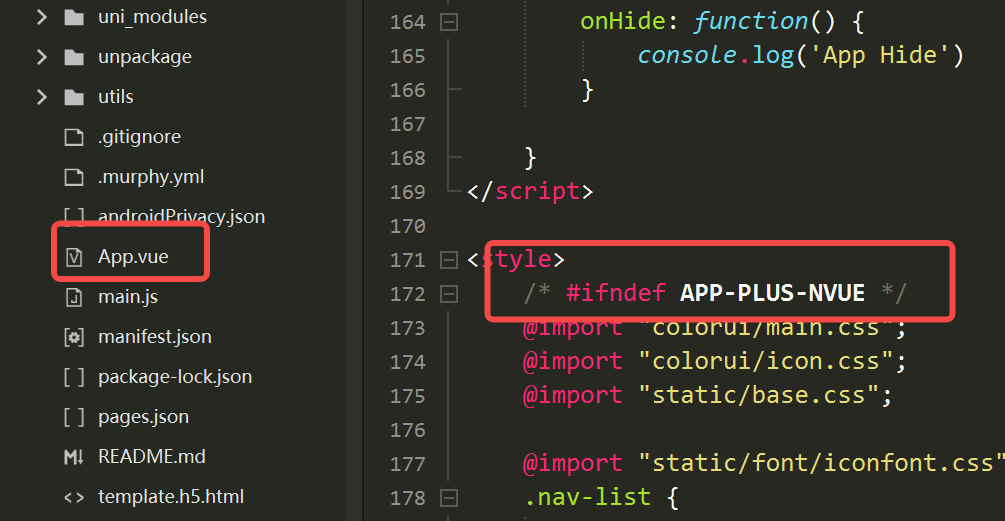Open package-lock.json in the file tree
Viewport: 1005px width, 521px height.
click(x=174, y=377)
